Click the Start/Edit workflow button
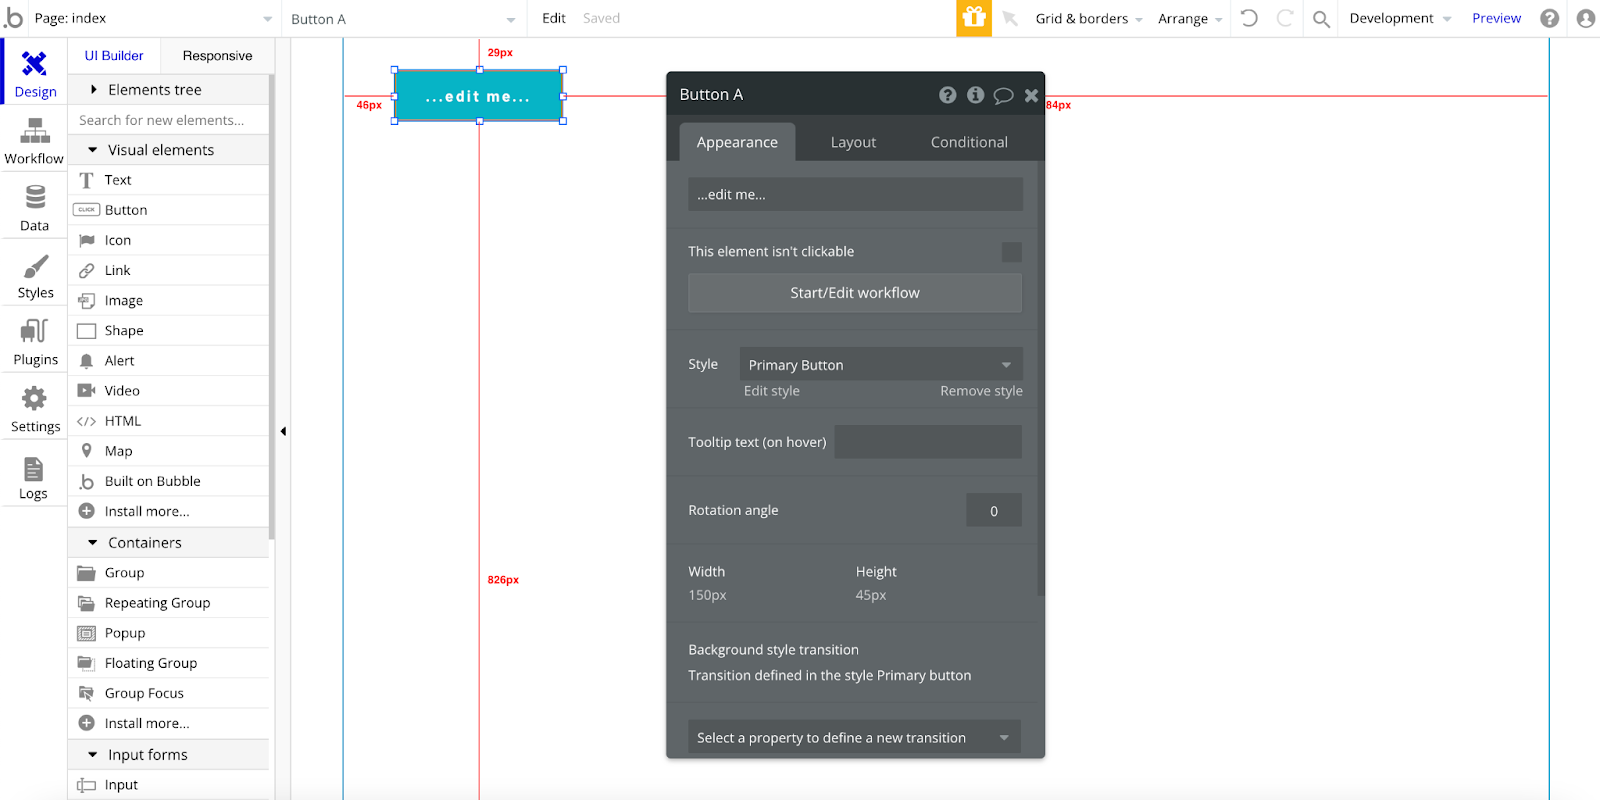The width and height of the screenshot is (1600, 800). (855, 293)
